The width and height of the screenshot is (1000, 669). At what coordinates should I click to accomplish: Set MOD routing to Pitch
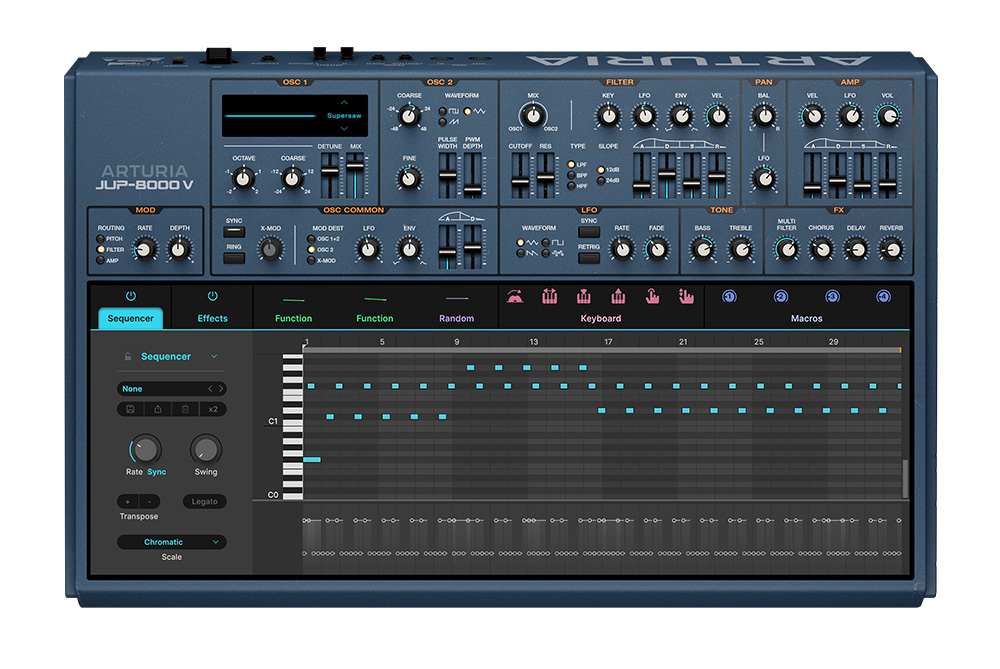point(100,239)
